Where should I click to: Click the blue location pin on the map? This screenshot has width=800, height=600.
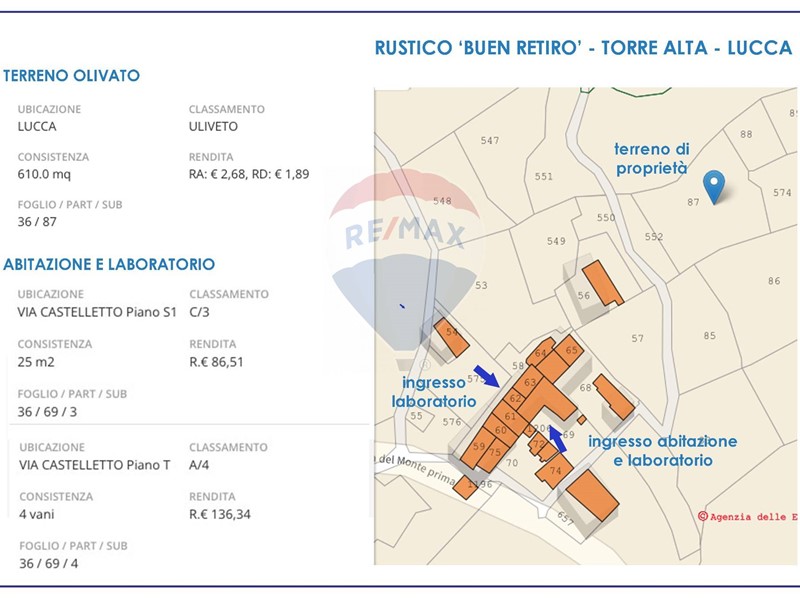[x=713, y=186]
